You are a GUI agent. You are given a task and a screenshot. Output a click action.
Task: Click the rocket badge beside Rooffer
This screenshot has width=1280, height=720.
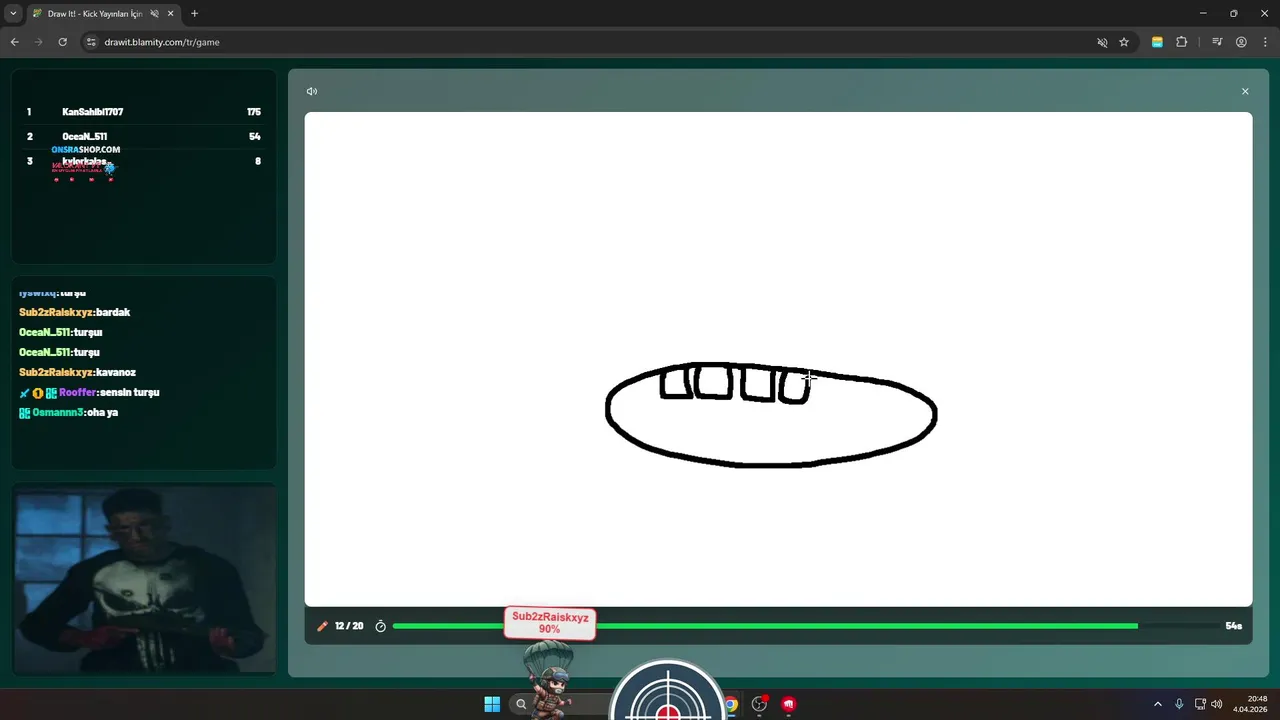click(x=24, y=393)
